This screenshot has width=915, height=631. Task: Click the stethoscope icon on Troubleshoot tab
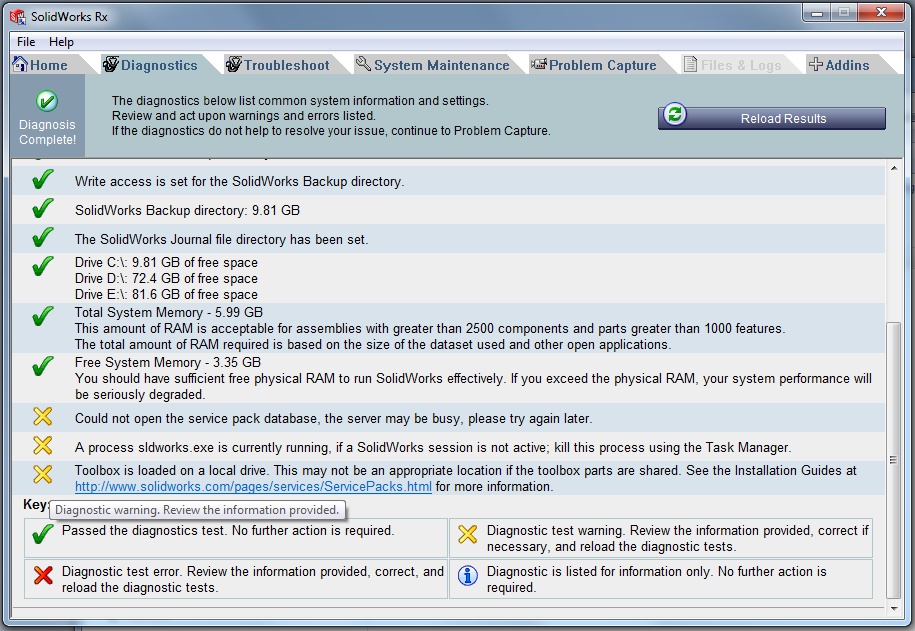234,64
